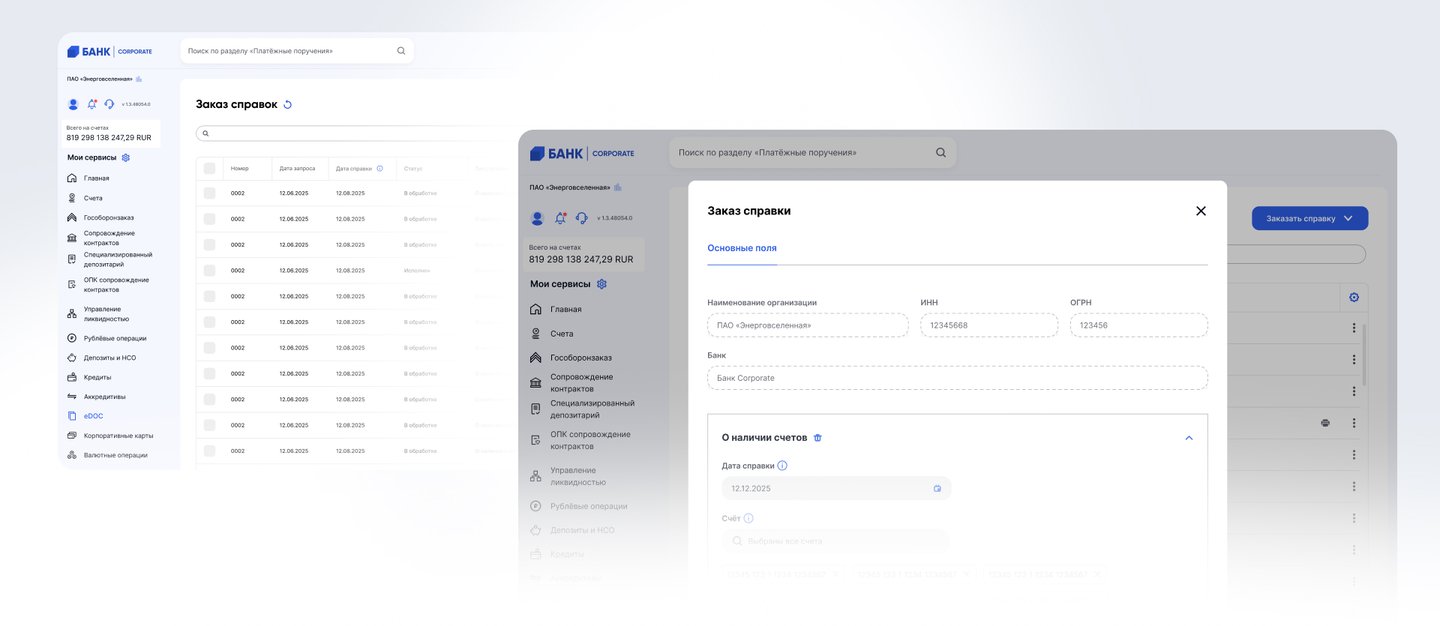Click the «ОГРН» field containing 123456
Image resolution: width=1440 pixels, height=626 pixels.
[1139, 325]
